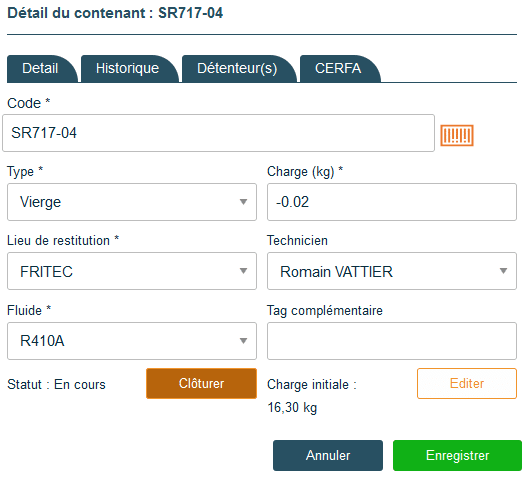
Task: Click the orange barcode scan icon
Action: click(x=457, y=135)
